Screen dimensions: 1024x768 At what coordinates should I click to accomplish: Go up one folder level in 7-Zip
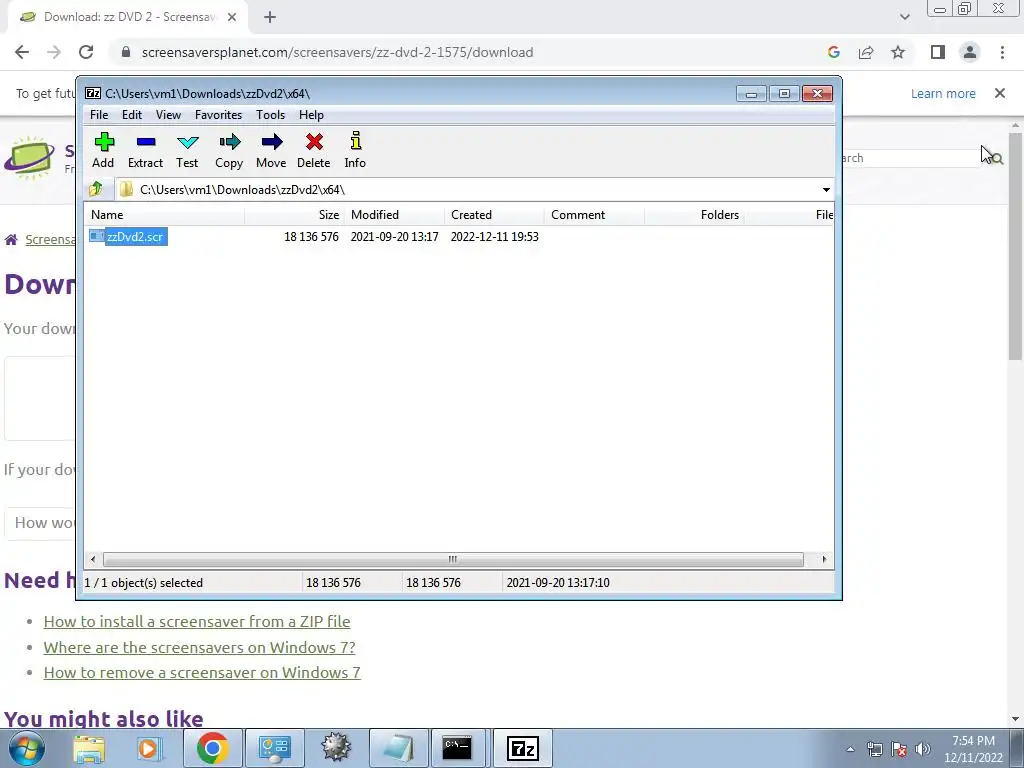[96, 189]
